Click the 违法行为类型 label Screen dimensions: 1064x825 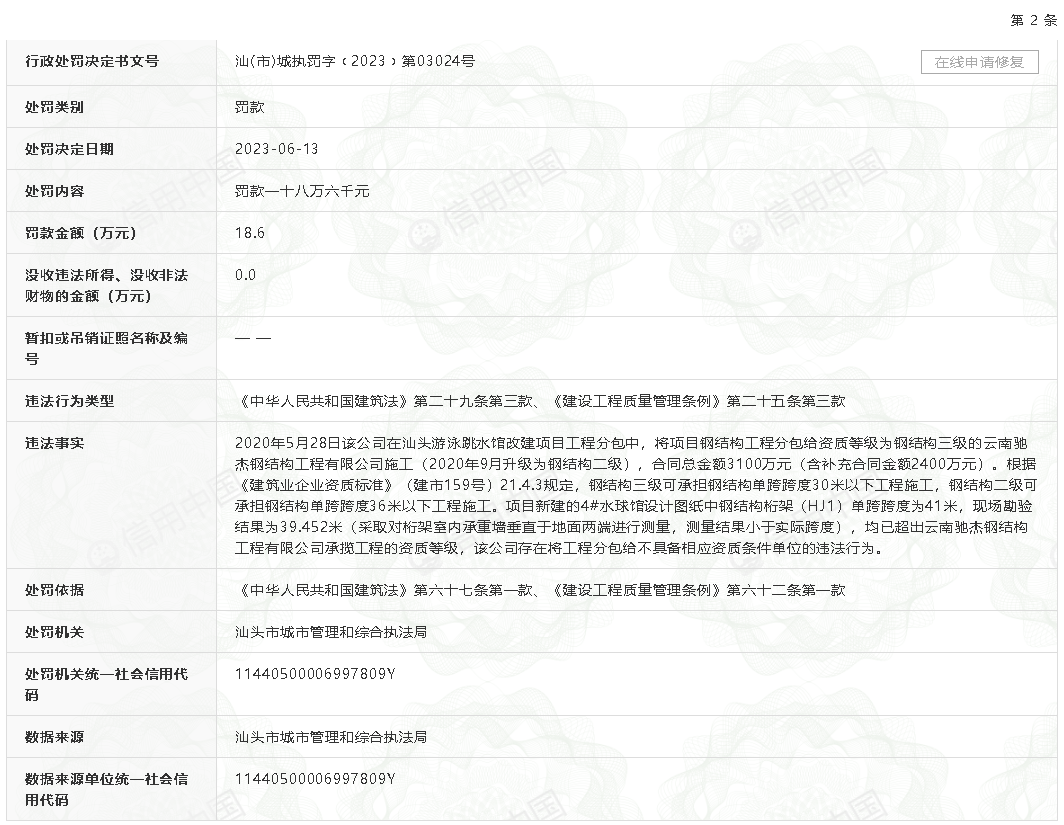[69, 401]
